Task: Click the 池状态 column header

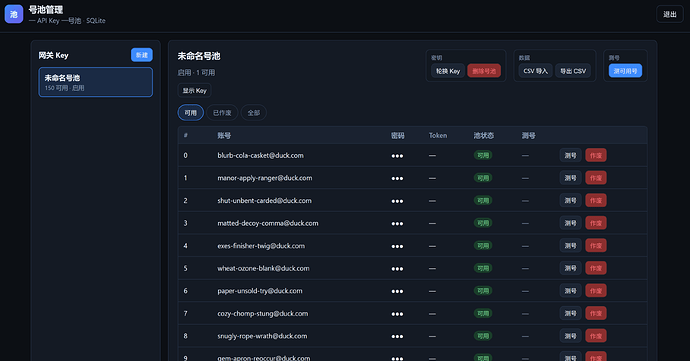Action: [484, 136]
